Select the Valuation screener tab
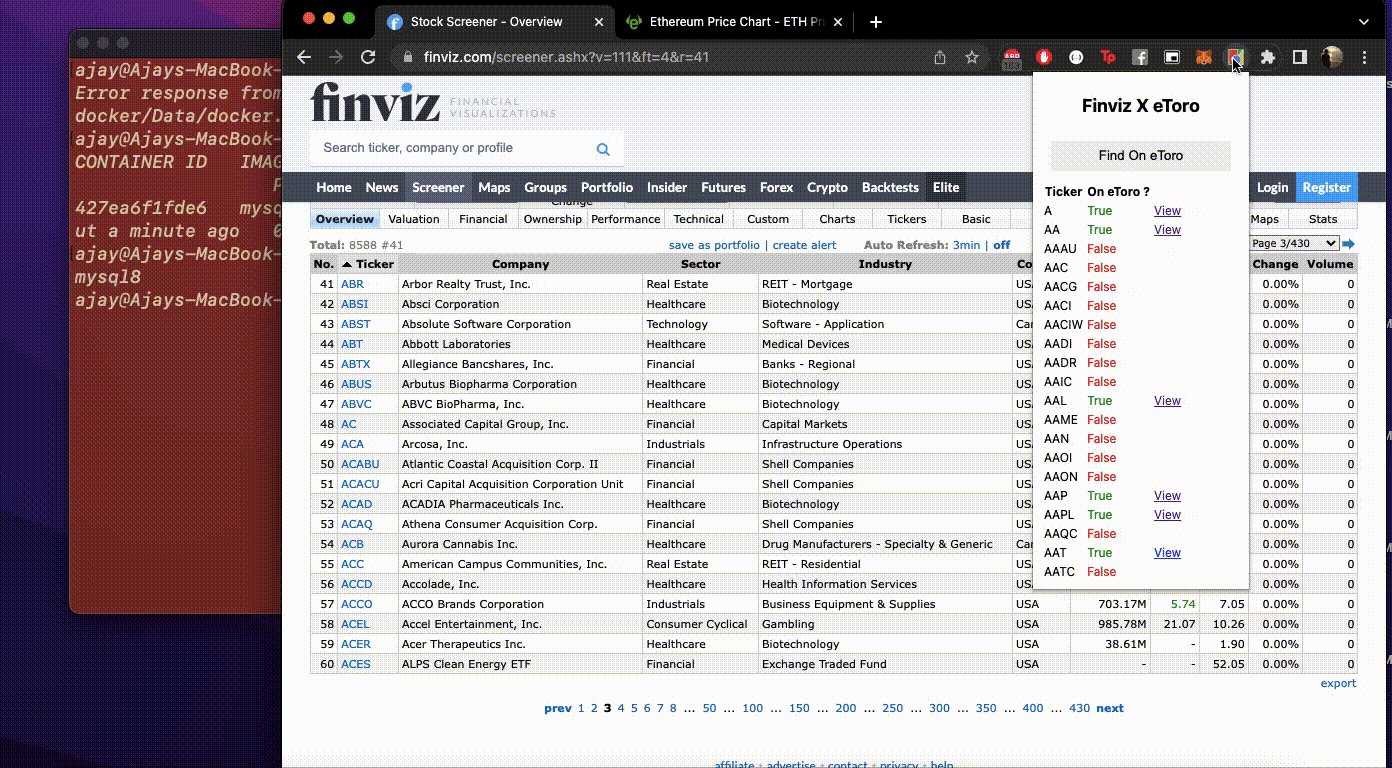The width and height of the screenshot is (1392, 768). click(414, 219)
